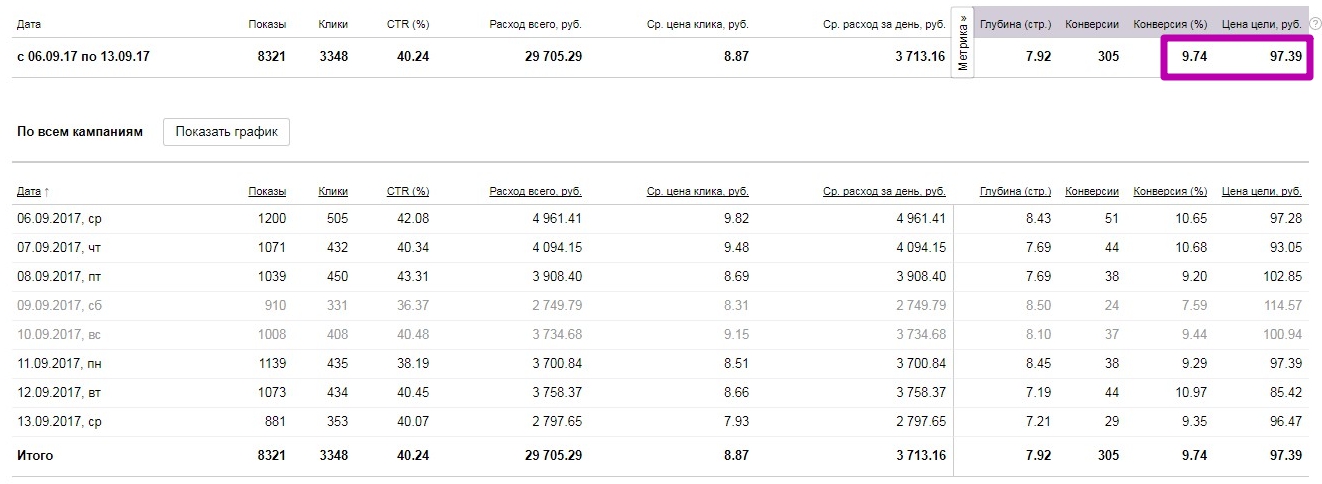Click the help question mark icon

(x=1315, y=23)
